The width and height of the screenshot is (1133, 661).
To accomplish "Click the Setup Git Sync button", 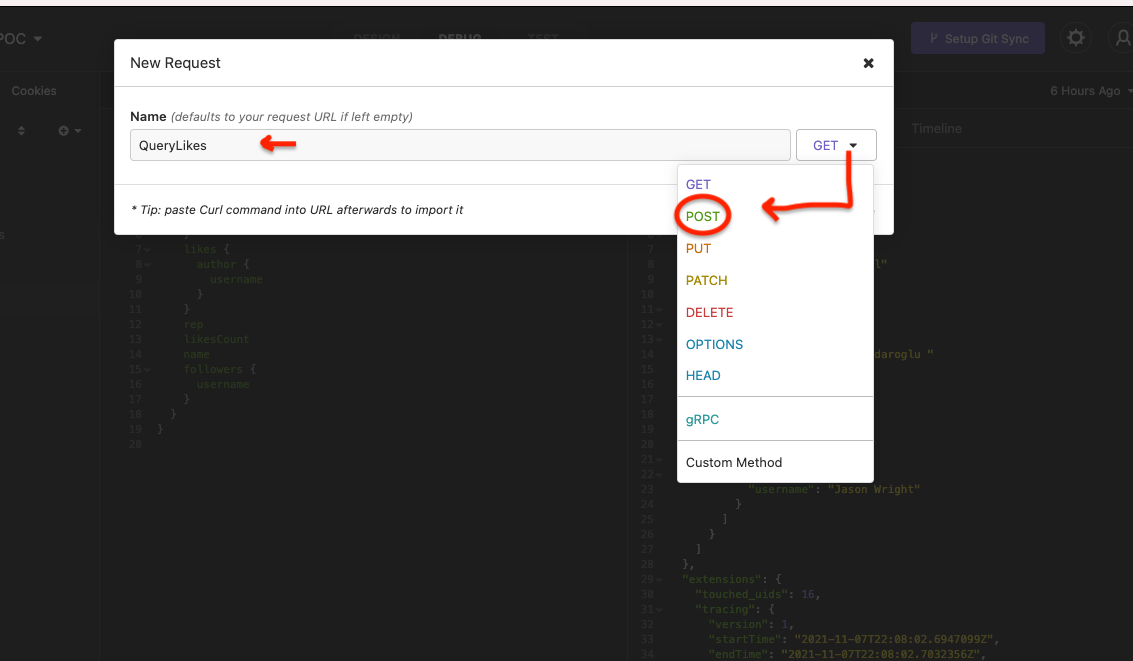I will pos(978,38).
